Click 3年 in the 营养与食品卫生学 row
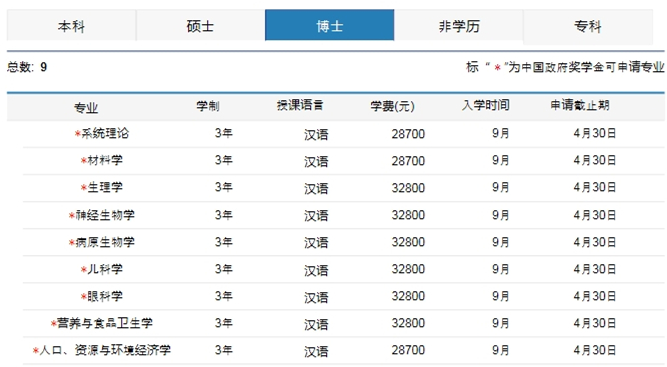Image resolution: width=667 pixels, height=367 pixels. point(223,323)
